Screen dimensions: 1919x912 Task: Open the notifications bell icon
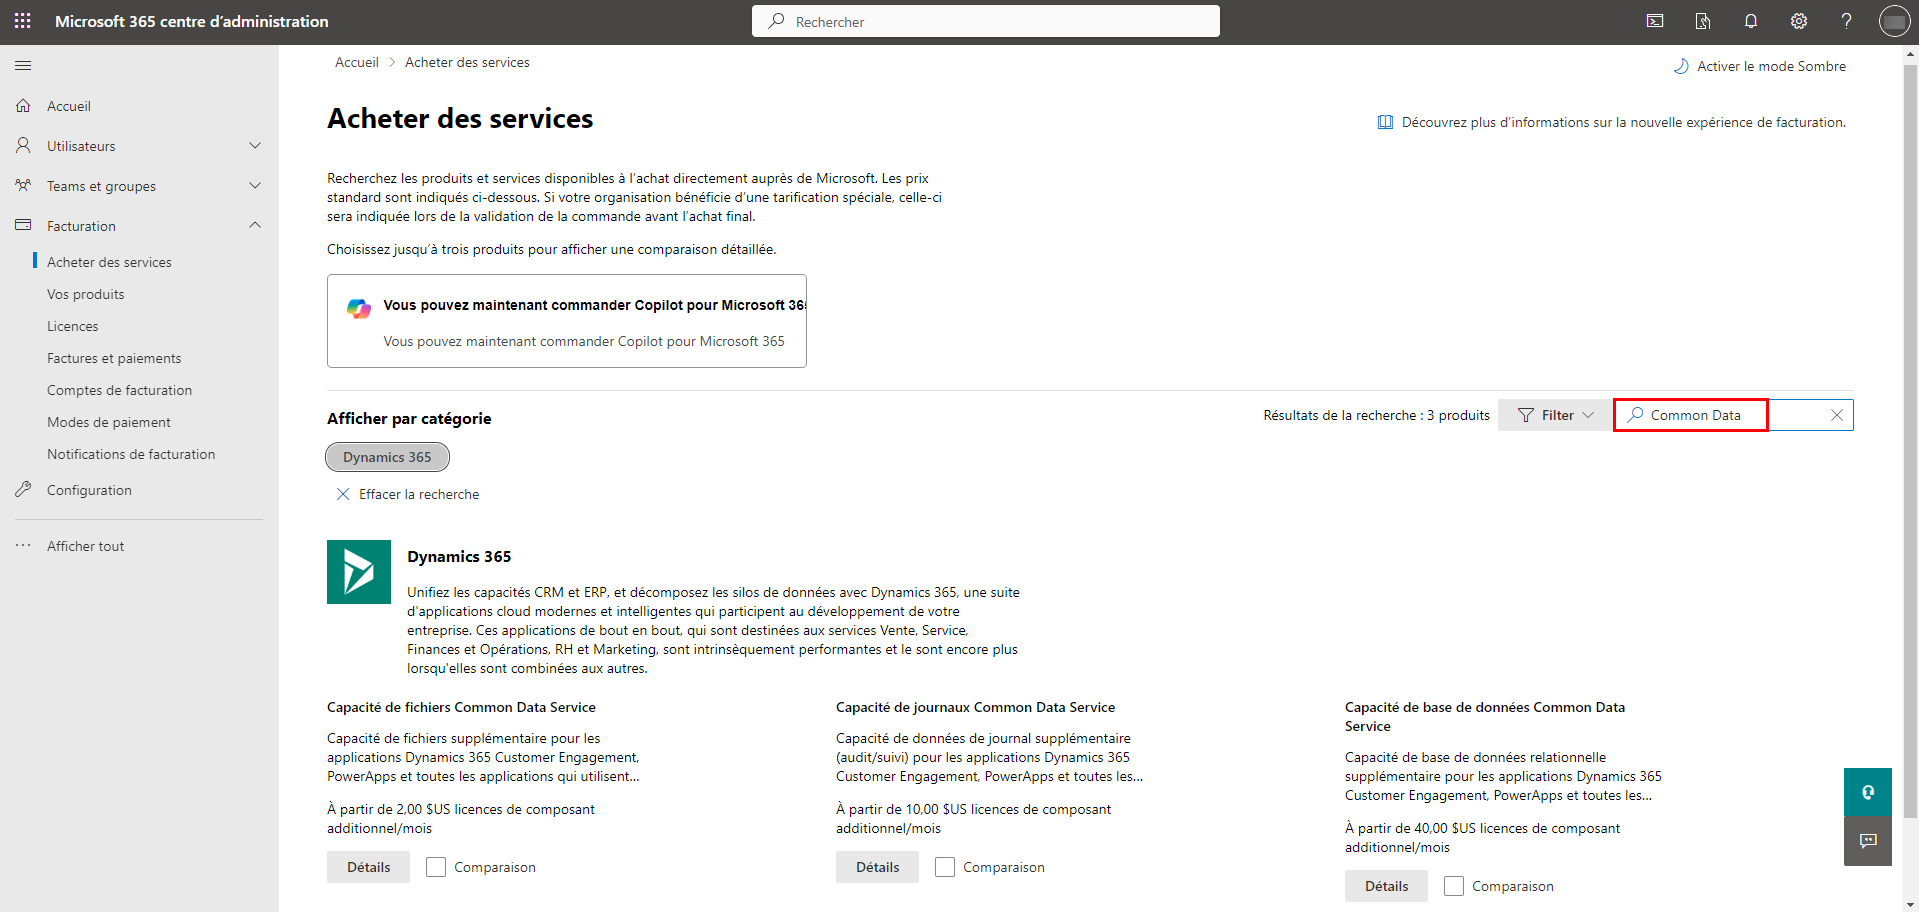tap(1751, 21)
